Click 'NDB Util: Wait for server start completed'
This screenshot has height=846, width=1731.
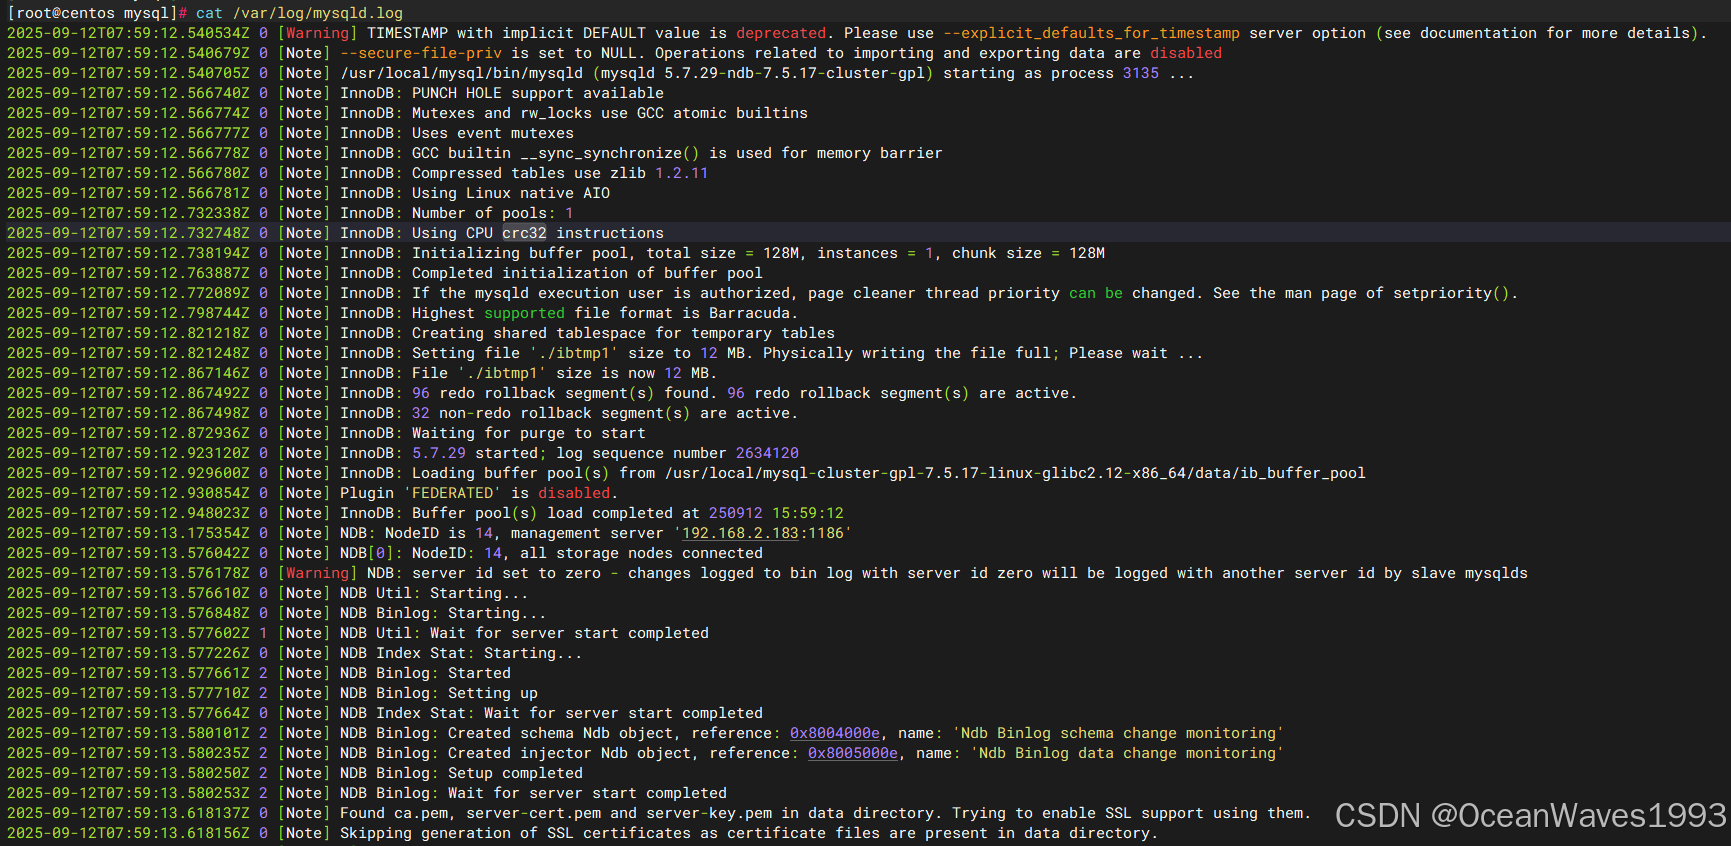(x=524, y=633)
